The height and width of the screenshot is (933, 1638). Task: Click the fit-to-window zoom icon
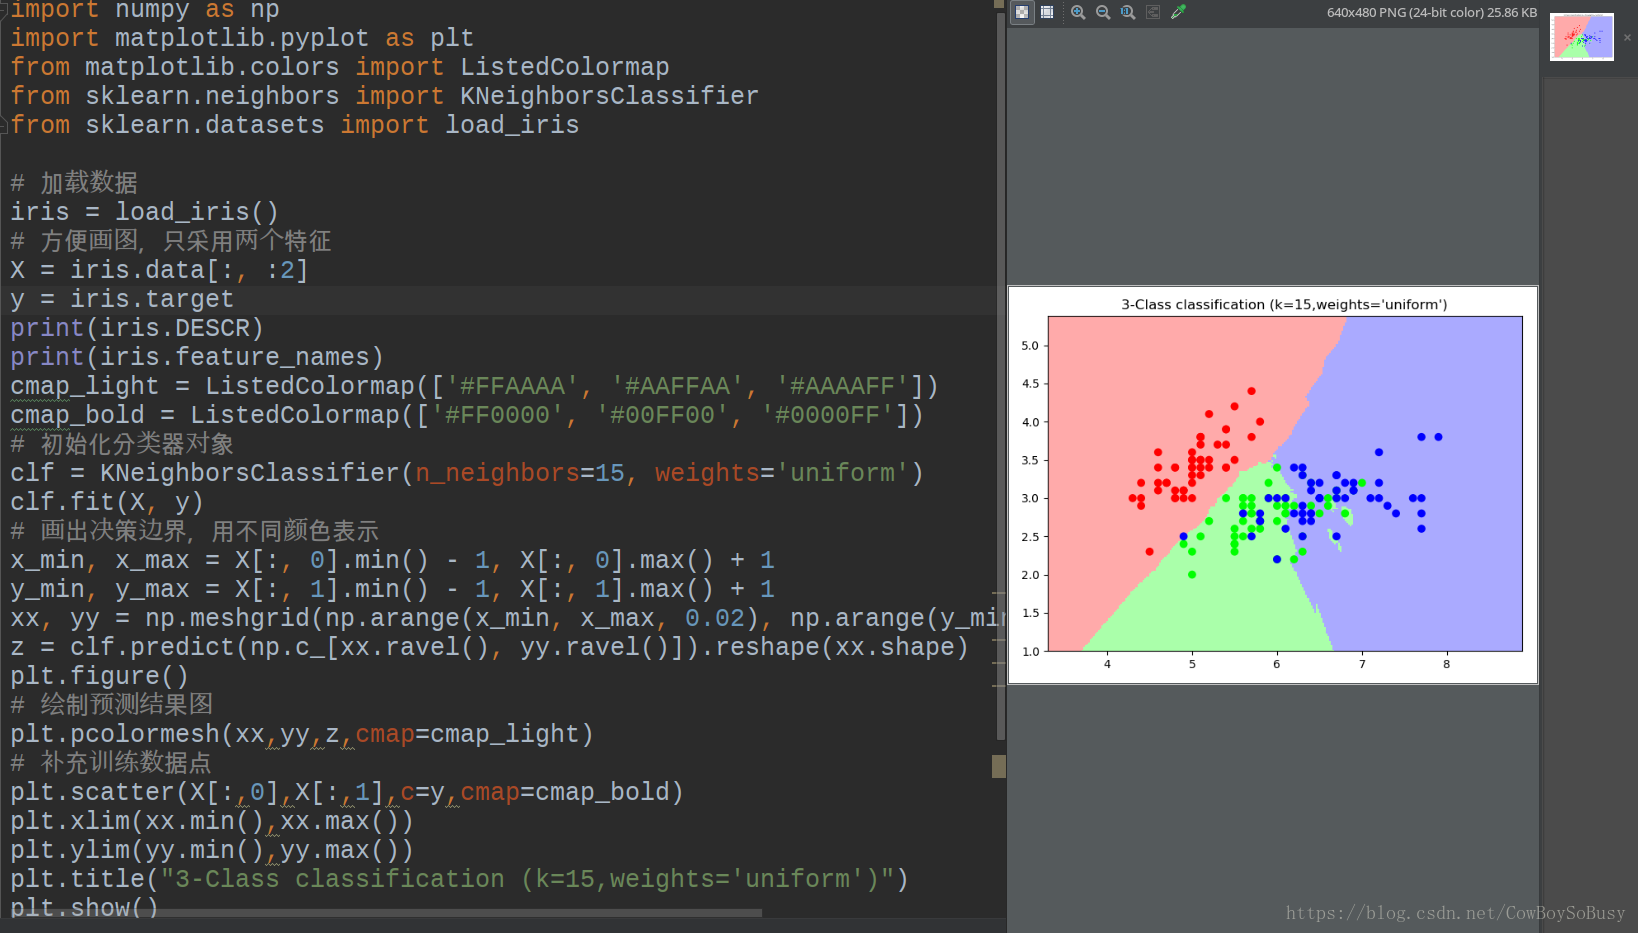click(x=1153, y=12)
